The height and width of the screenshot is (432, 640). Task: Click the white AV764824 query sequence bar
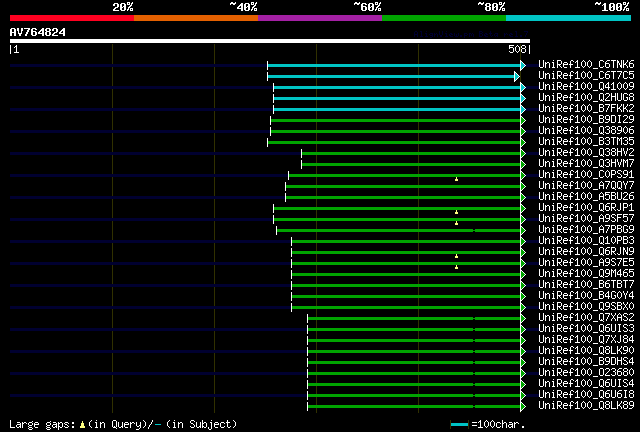click(x=270, y=41)
